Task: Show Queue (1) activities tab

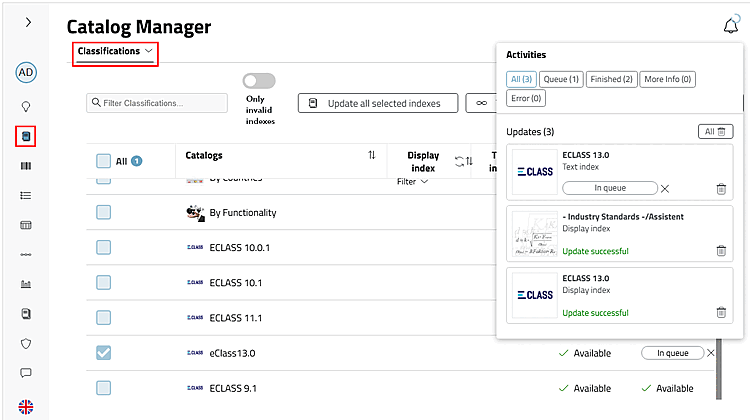Action: click(x=561, y=79)
